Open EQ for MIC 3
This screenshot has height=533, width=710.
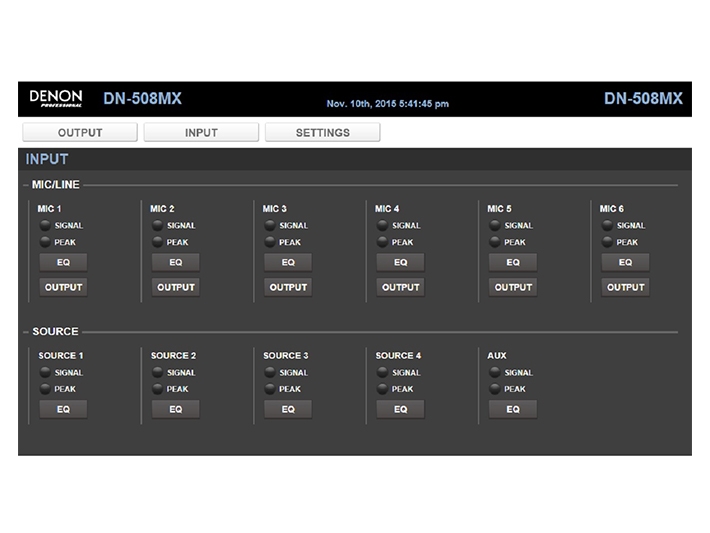(288, 262)
